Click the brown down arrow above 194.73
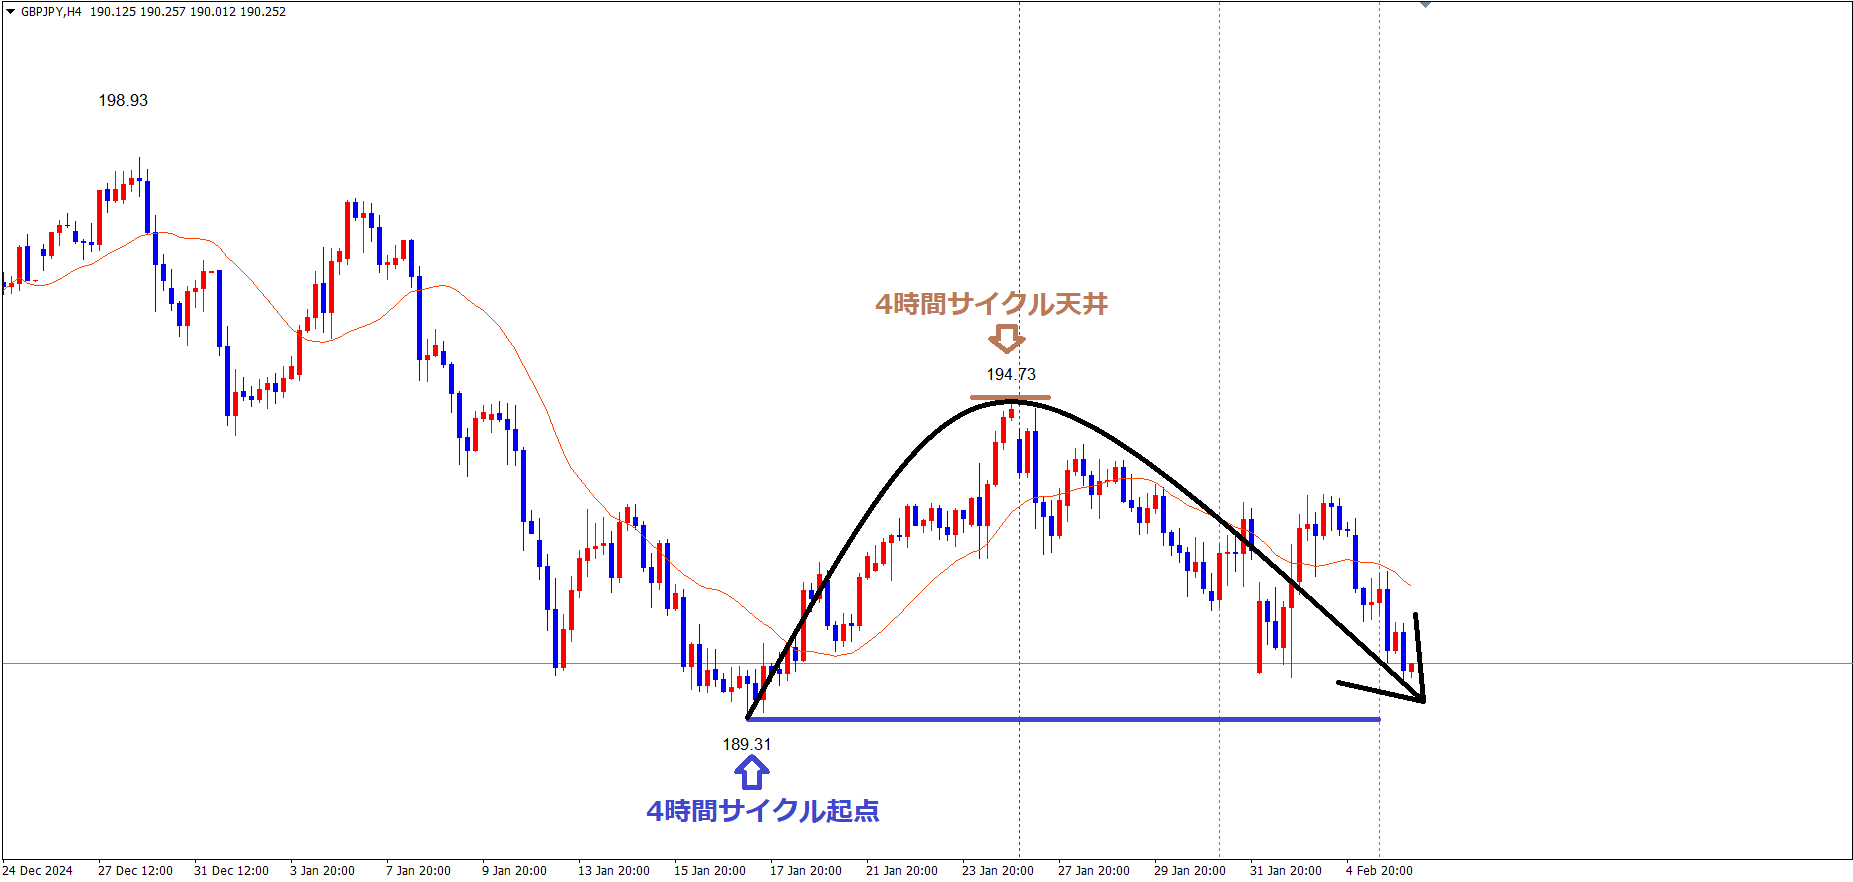This screenshot has width=1853, height=882. [x=1006, y=338]
